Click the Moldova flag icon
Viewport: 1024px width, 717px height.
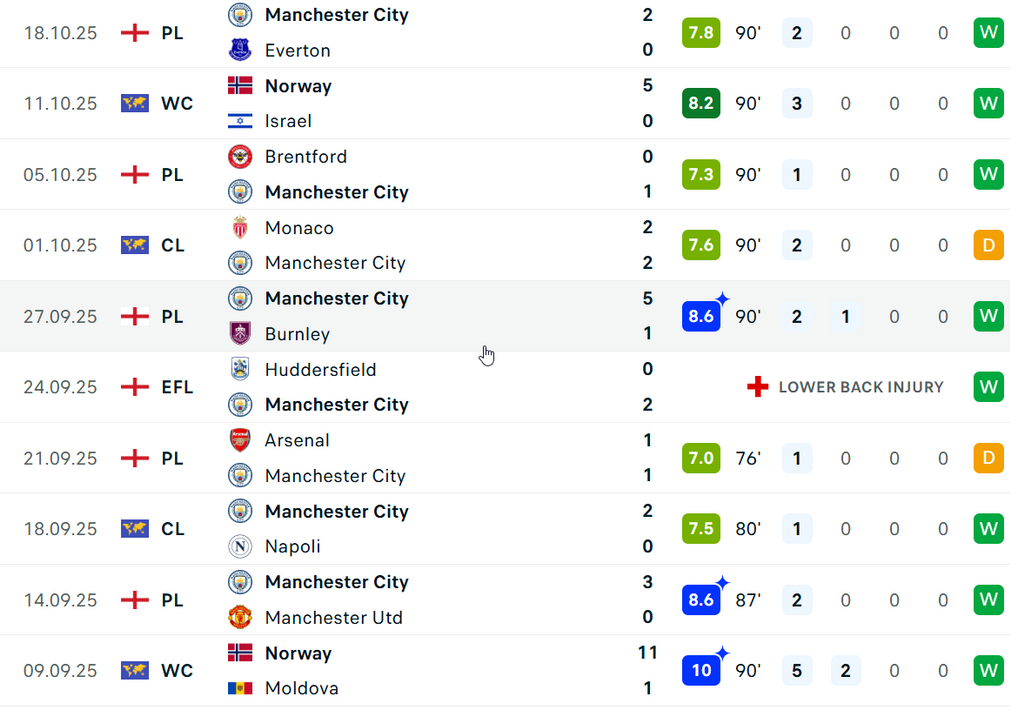pos(240,688)
